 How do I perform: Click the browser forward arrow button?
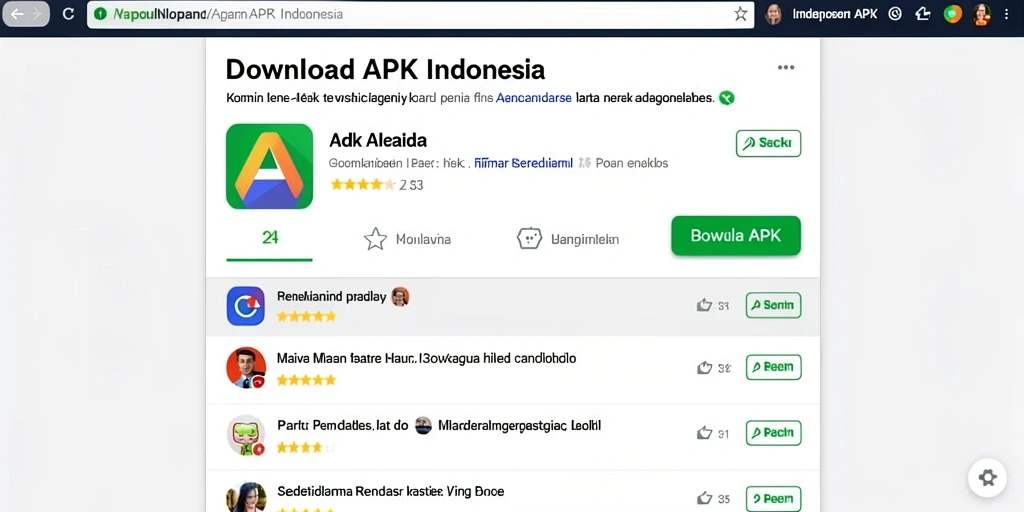[x=37, y=14]
